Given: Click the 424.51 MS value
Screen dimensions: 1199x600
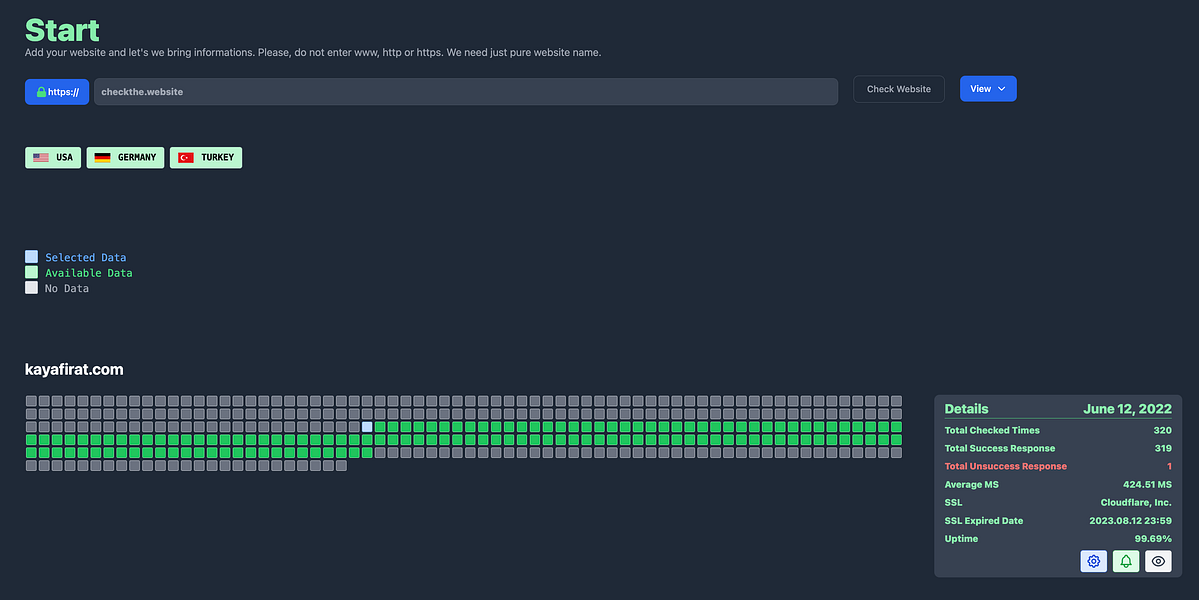Looking at the screenshot, I should (1148, 485).
